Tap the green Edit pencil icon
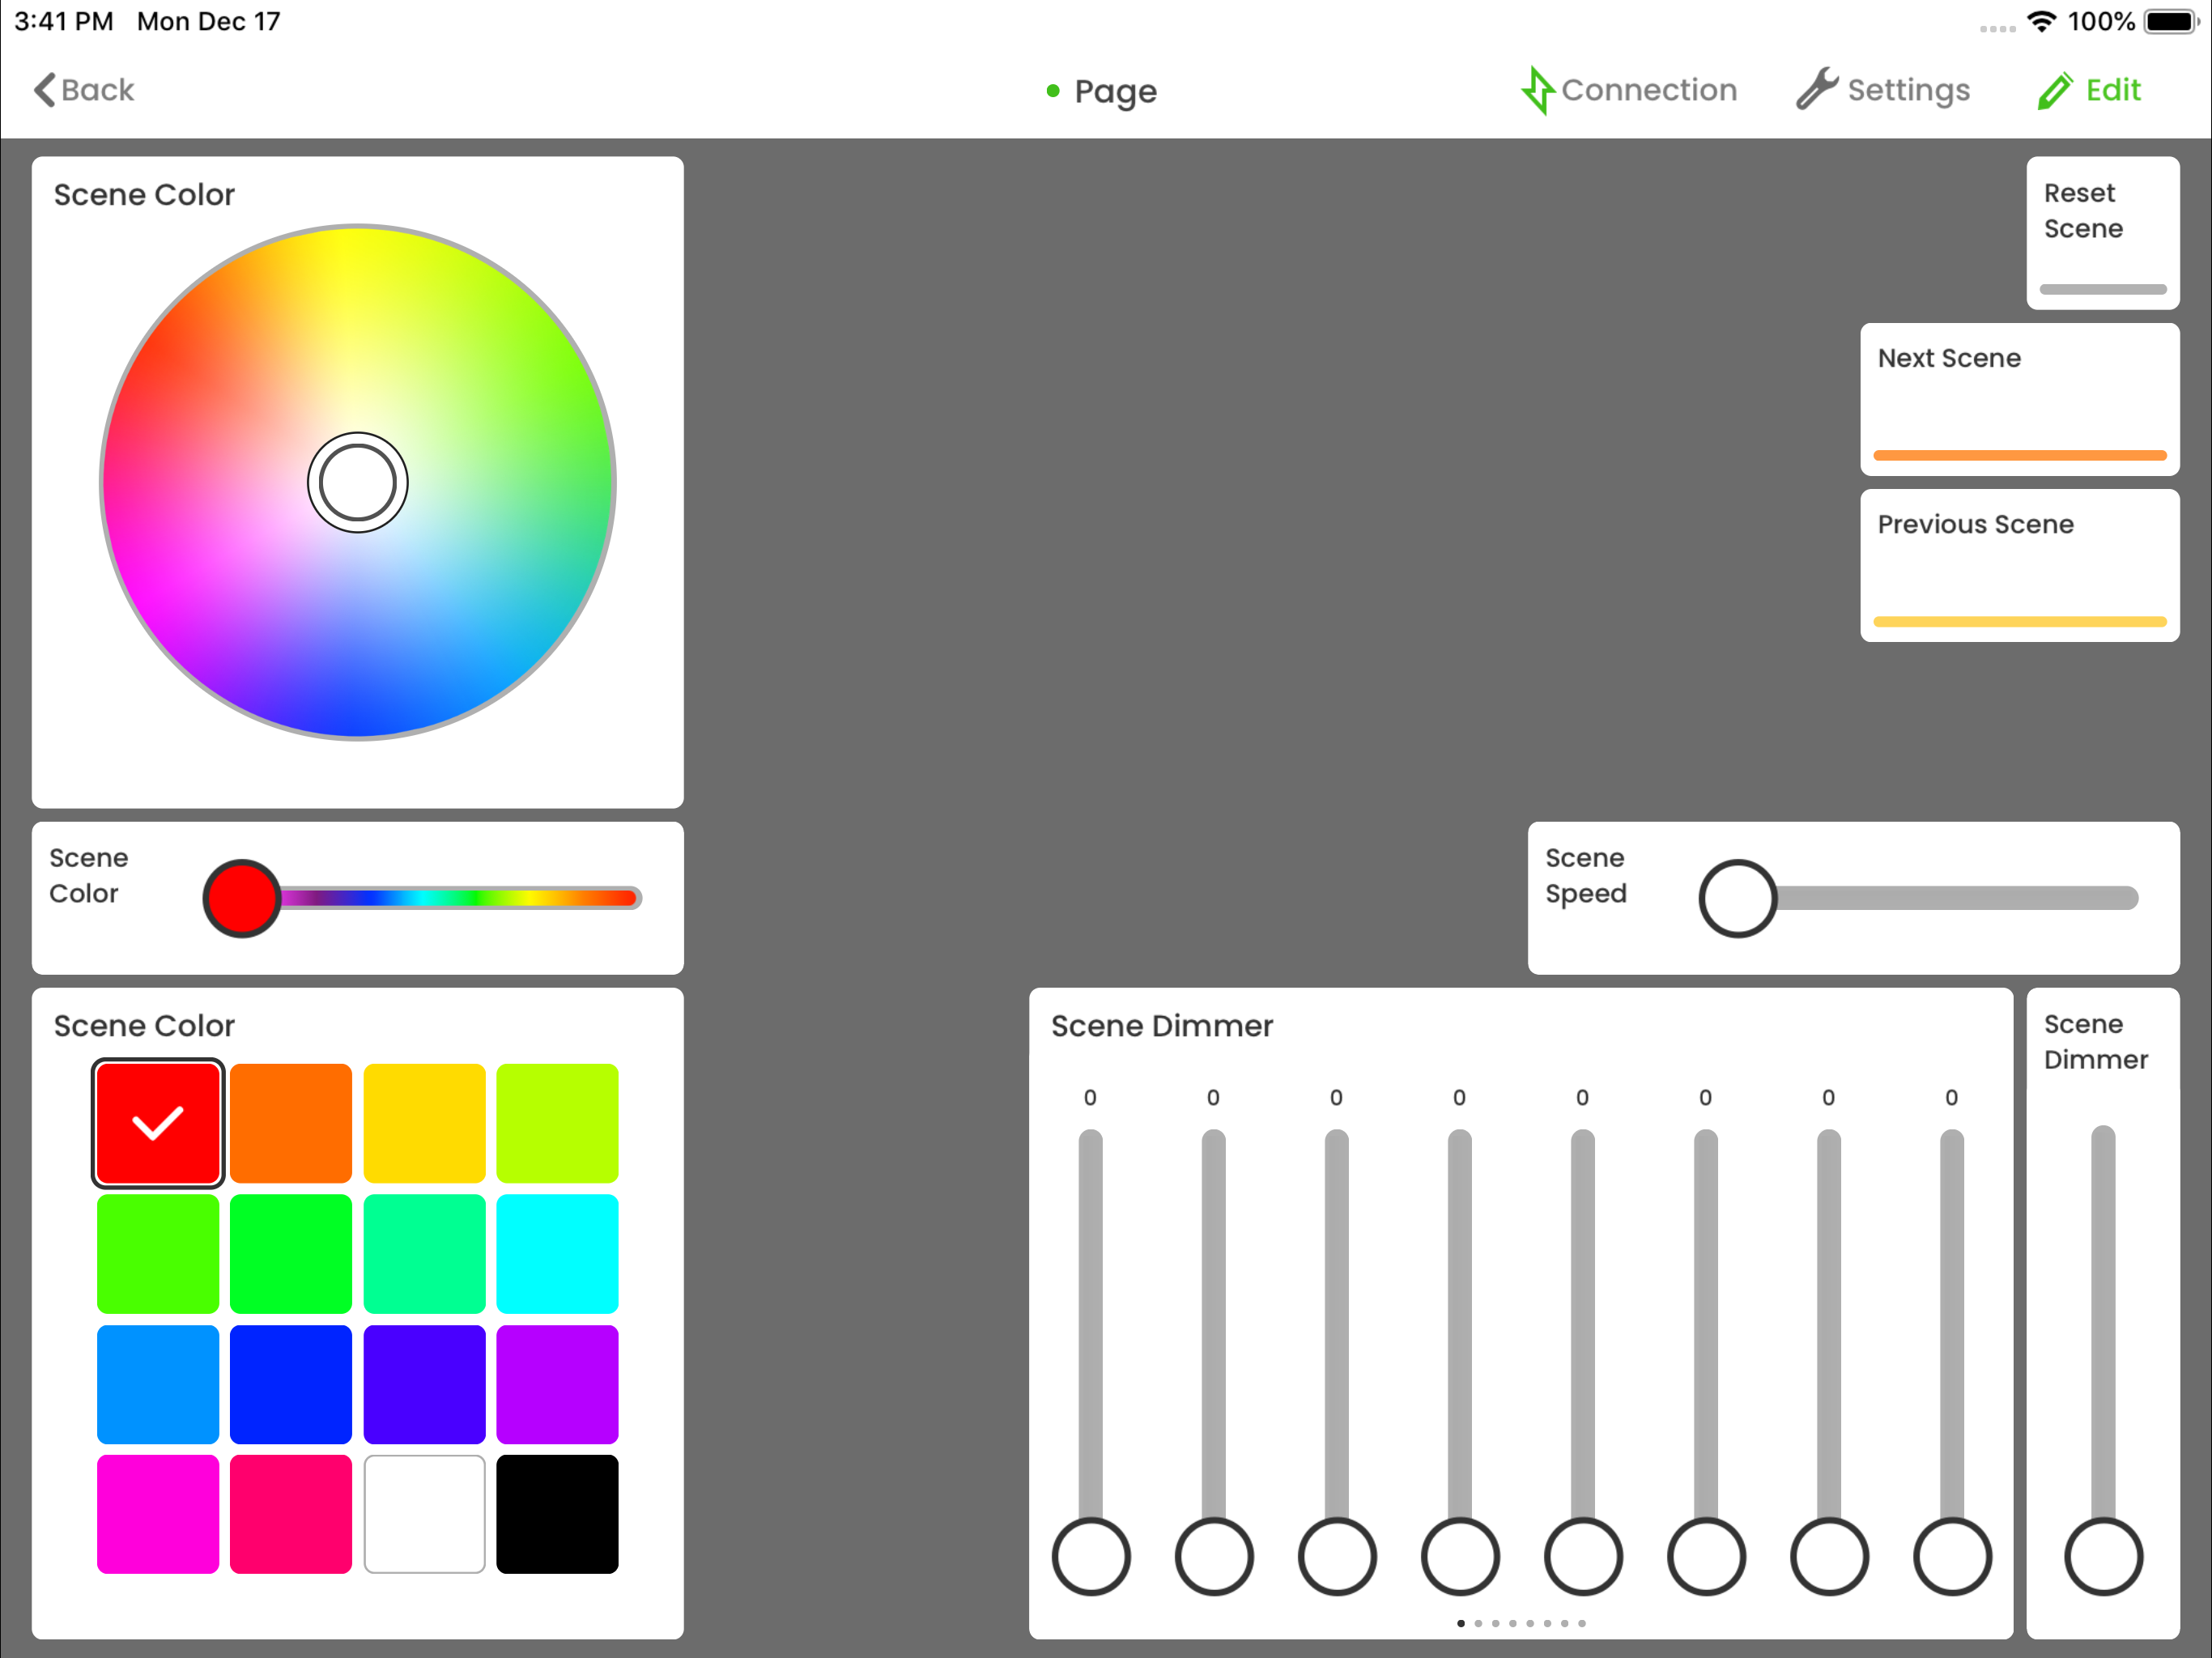2212x1658 pixels. [x=2055, y=91]
